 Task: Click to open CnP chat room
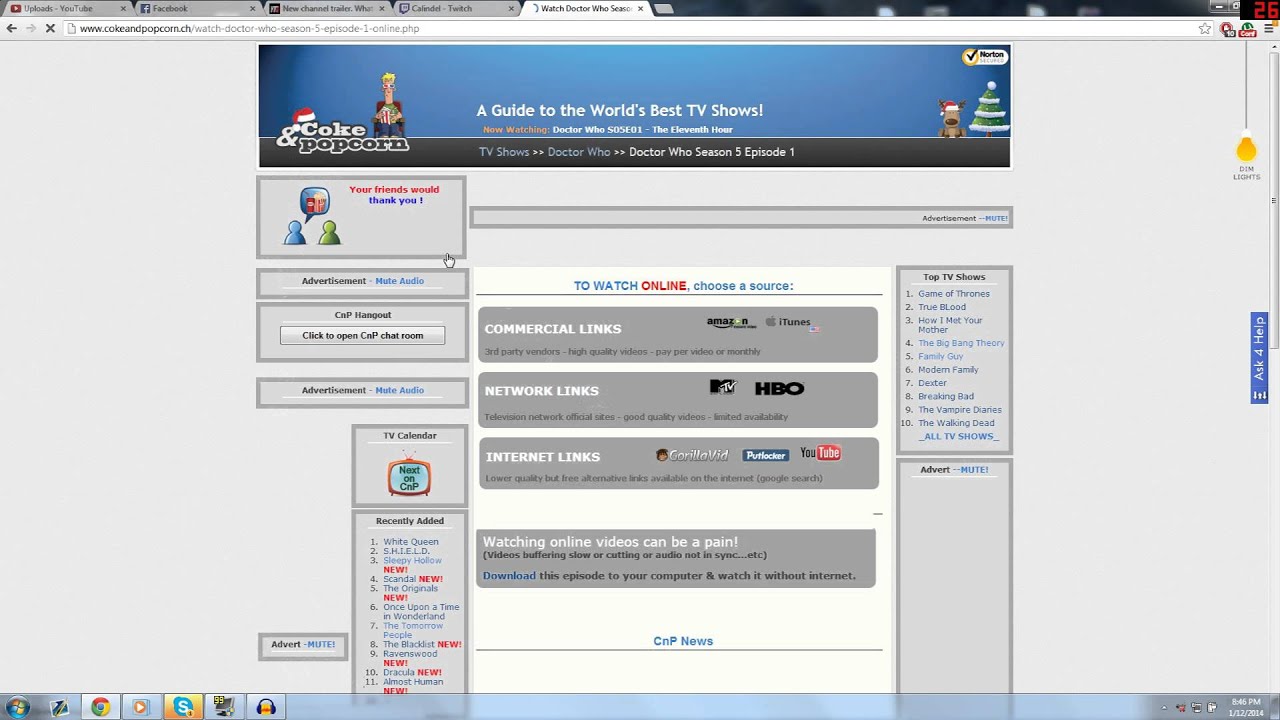pyautogui.click(x=363, y=335)
